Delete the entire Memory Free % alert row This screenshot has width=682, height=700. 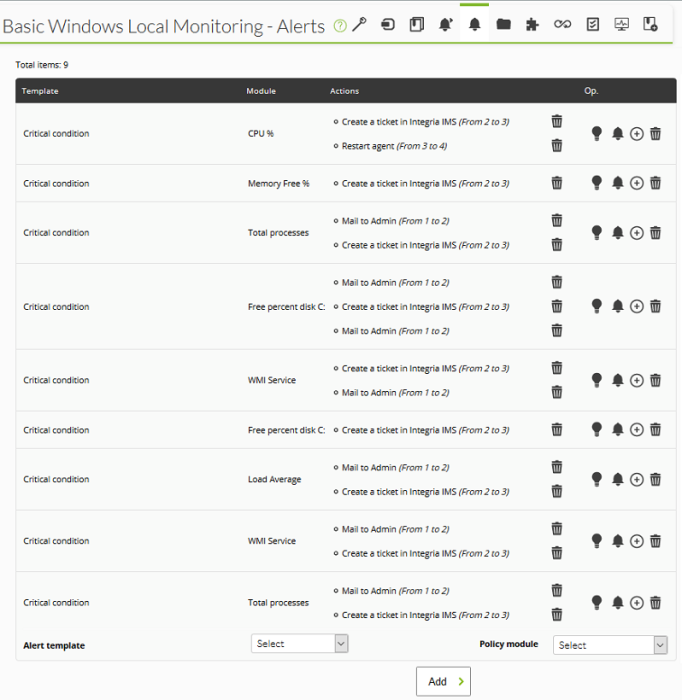coord(655,183)
